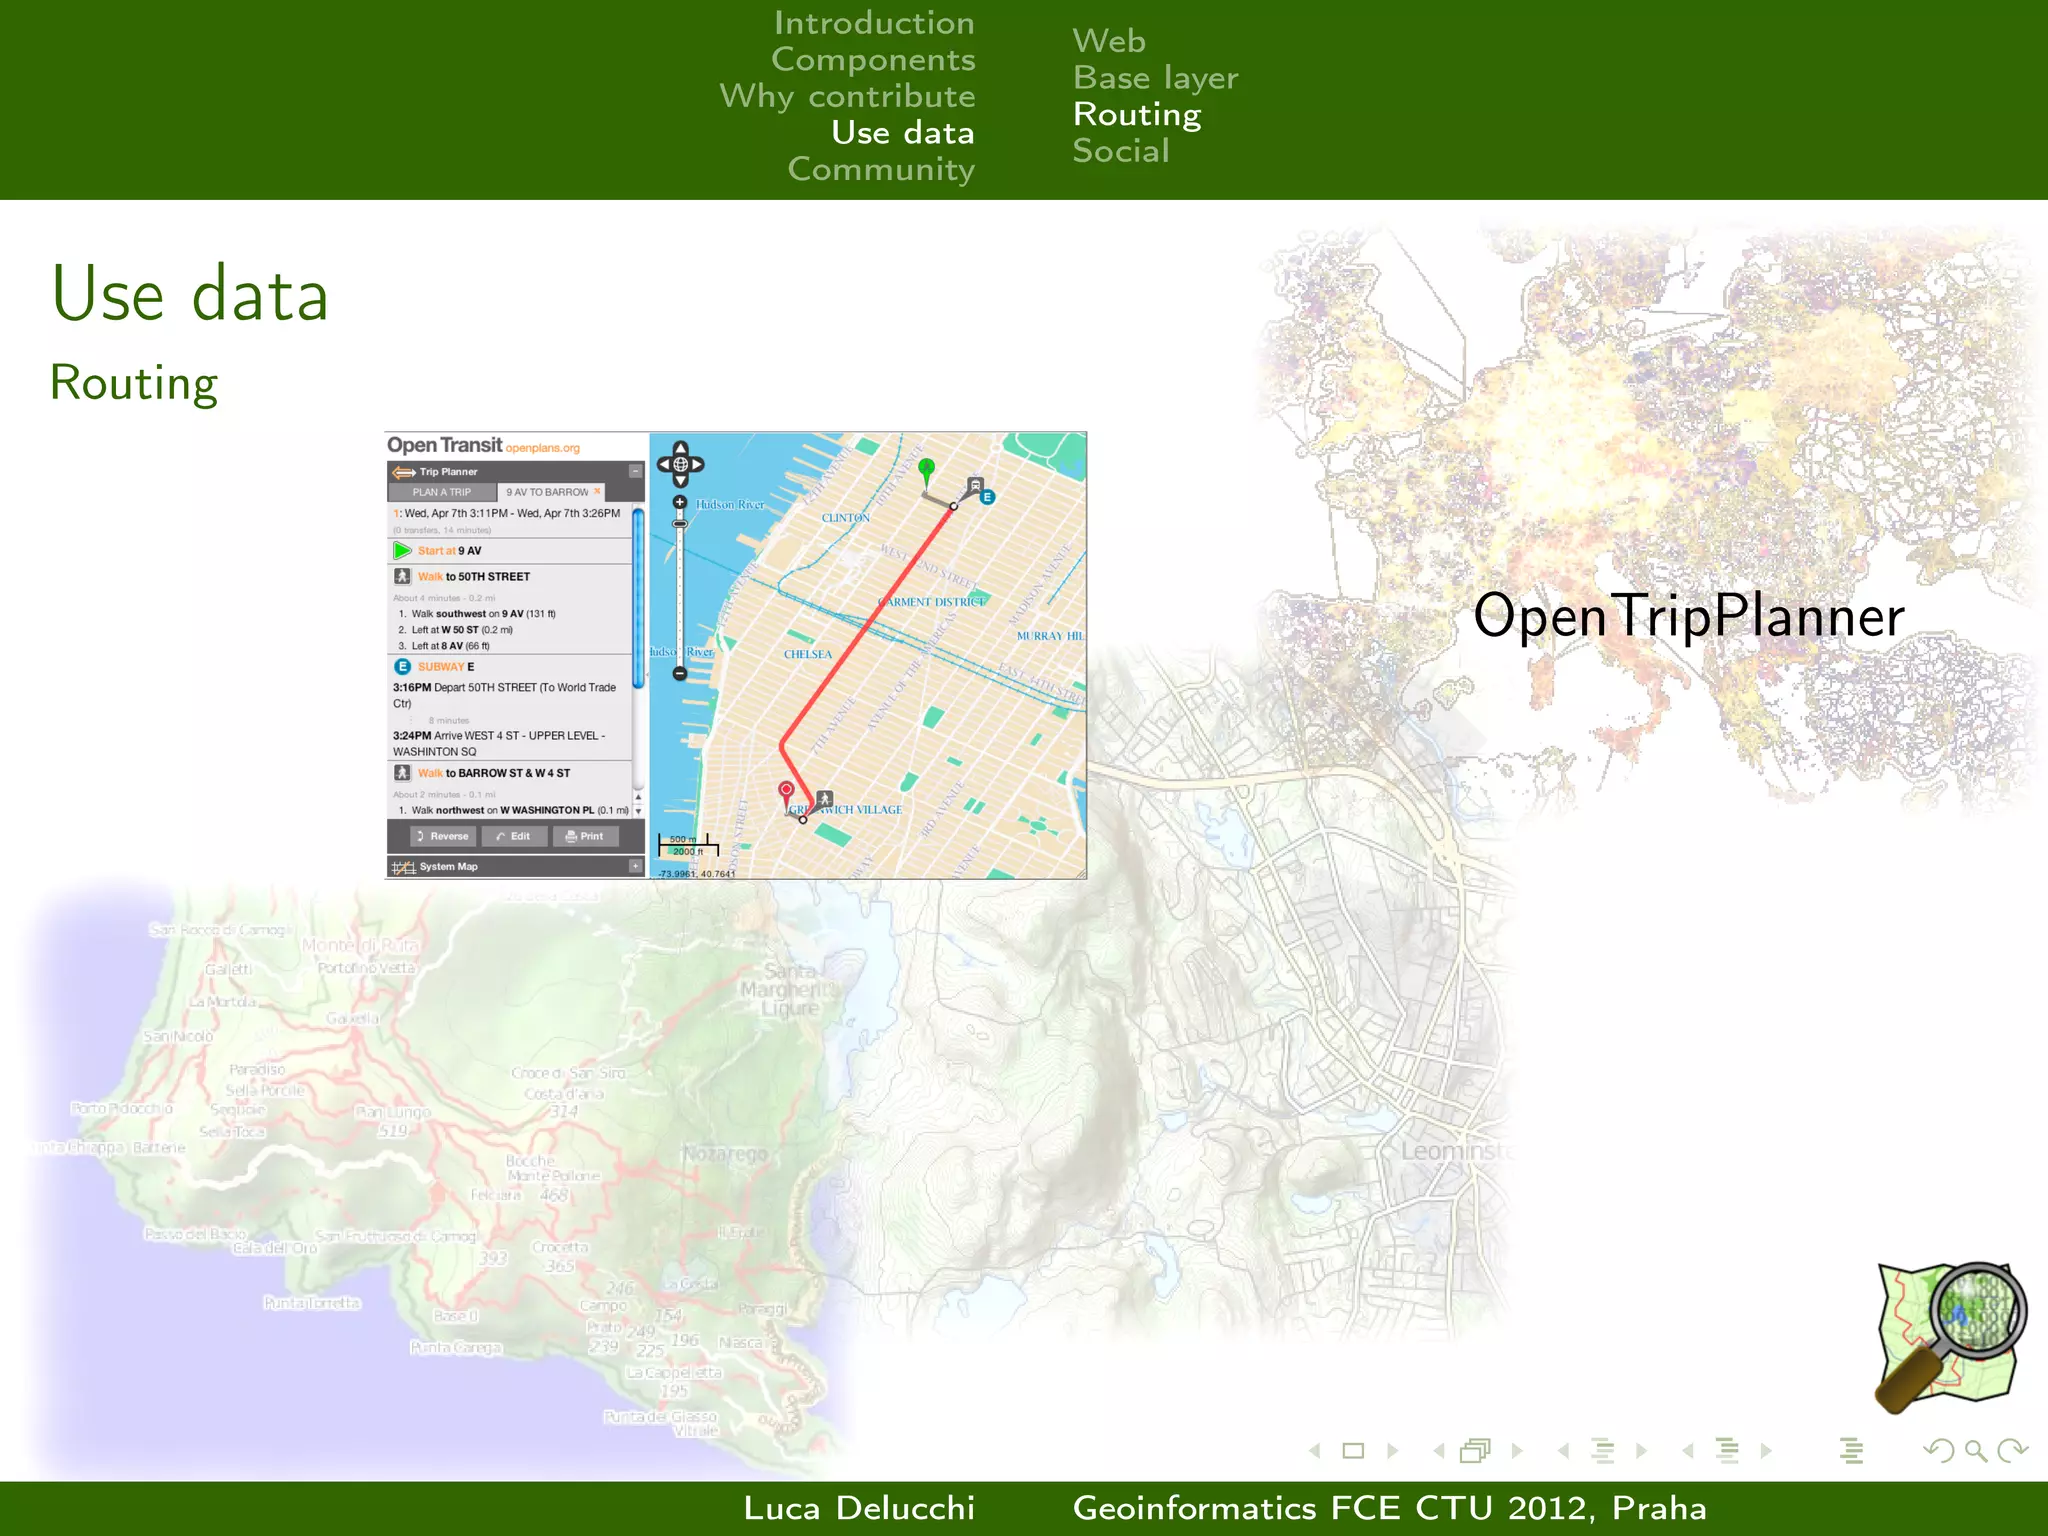Open the Web subsection link
This screenshot has height=1536, width=2048.
coord(1109,41)
